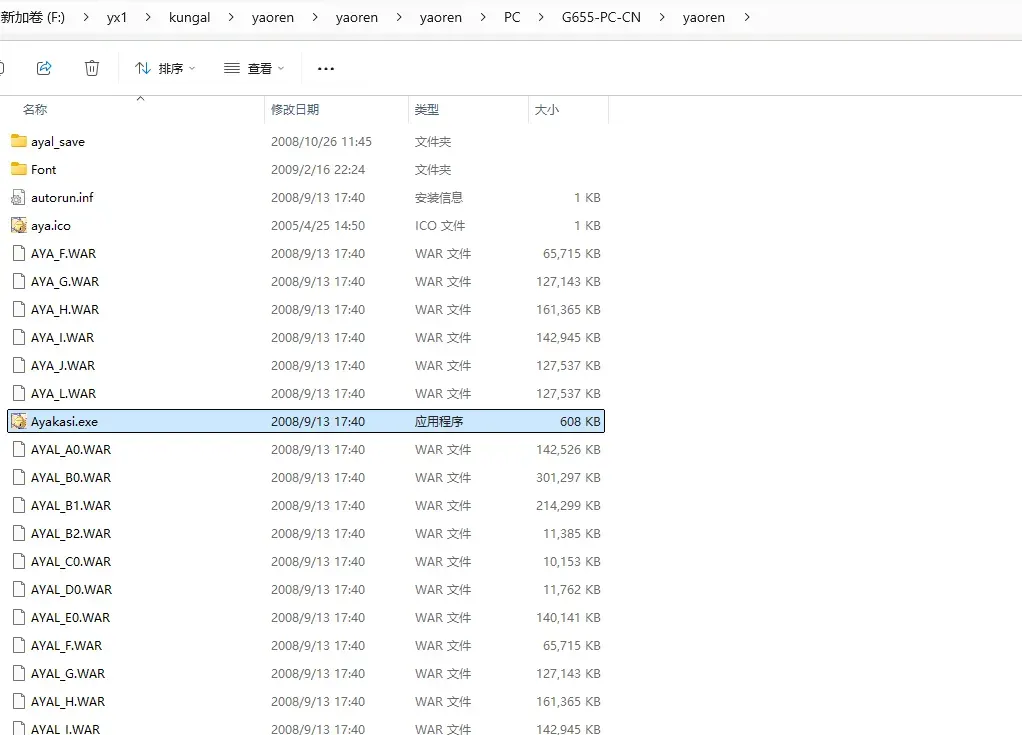The image size is (1022, 735).
Task: Select the aya.ico file icon
Action: [19, 225]
